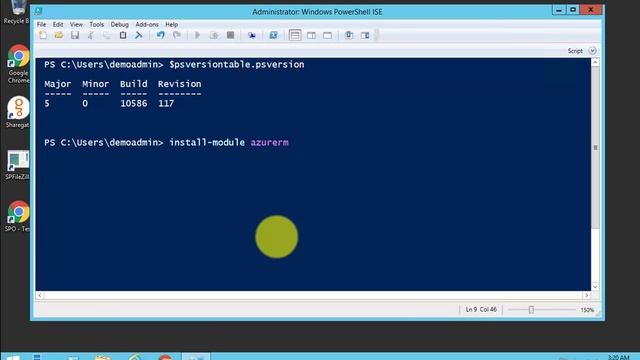Run selection using the Run Selection icon

tap(214, 36)
